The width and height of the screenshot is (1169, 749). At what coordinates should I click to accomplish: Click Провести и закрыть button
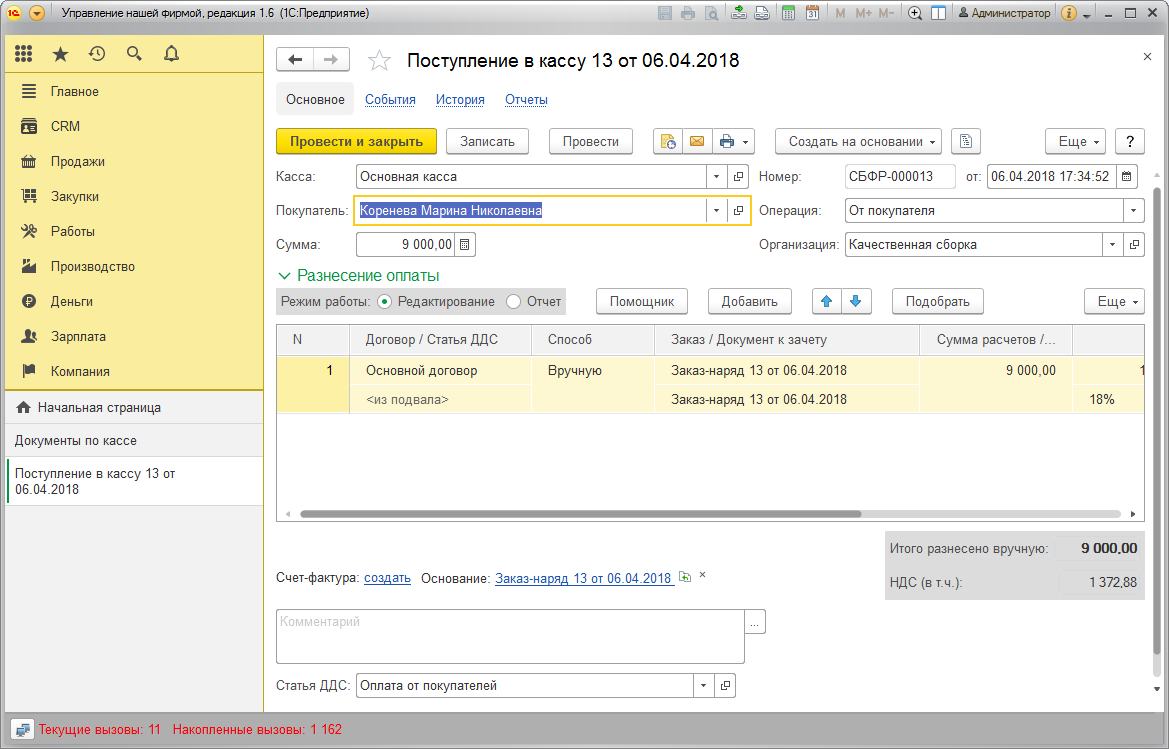(x=356, y=142)
